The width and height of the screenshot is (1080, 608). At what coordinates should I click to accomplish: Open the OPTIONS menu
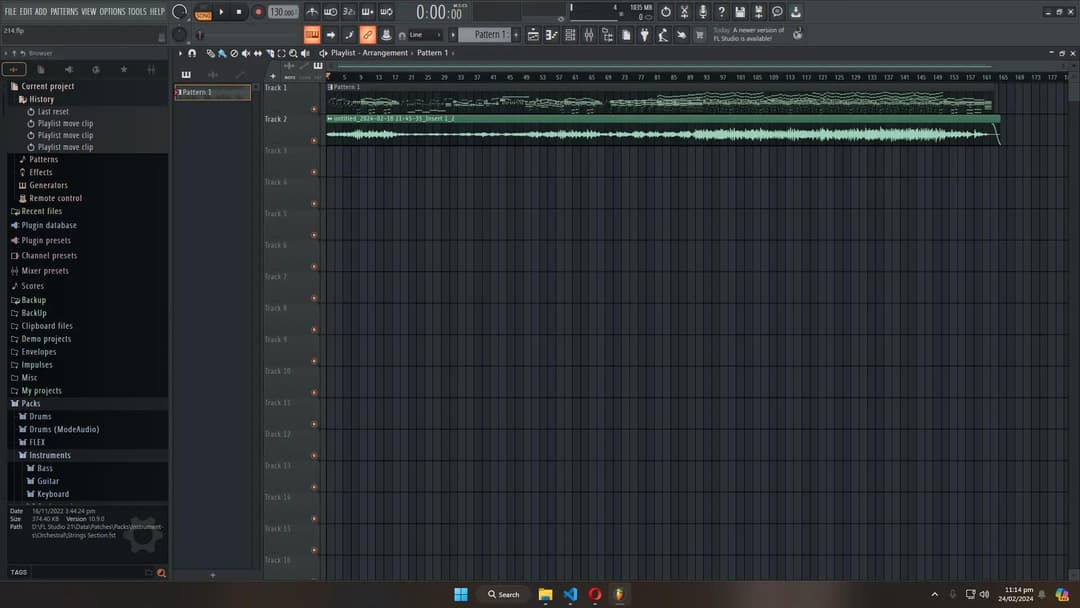tap(112, 11)
